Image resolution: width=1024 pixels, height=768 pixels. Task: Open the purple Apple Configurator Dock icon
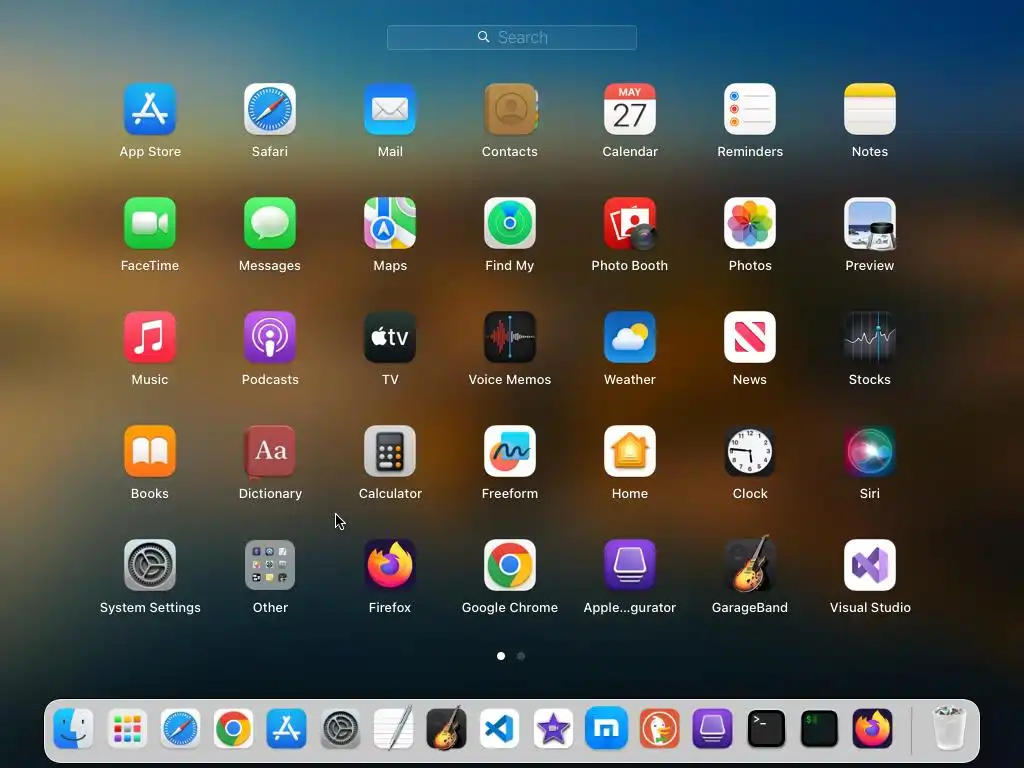(712, 728)
